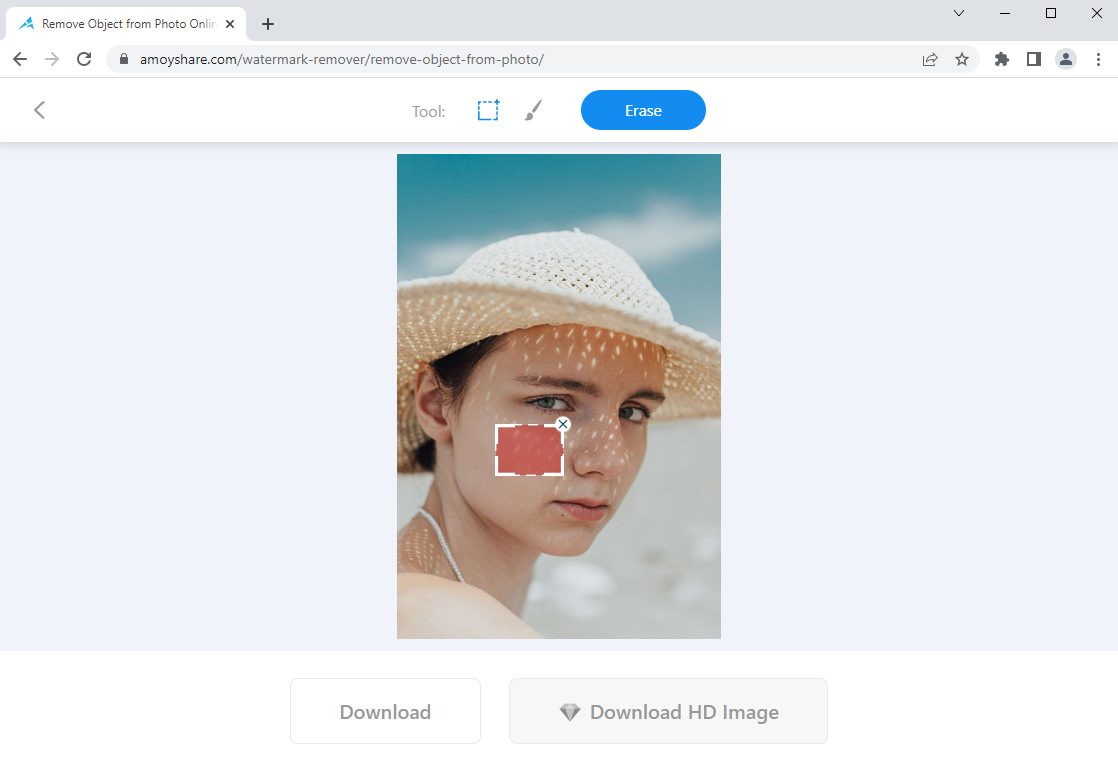Expand the tab search dropdown arrow

point(959,14)
